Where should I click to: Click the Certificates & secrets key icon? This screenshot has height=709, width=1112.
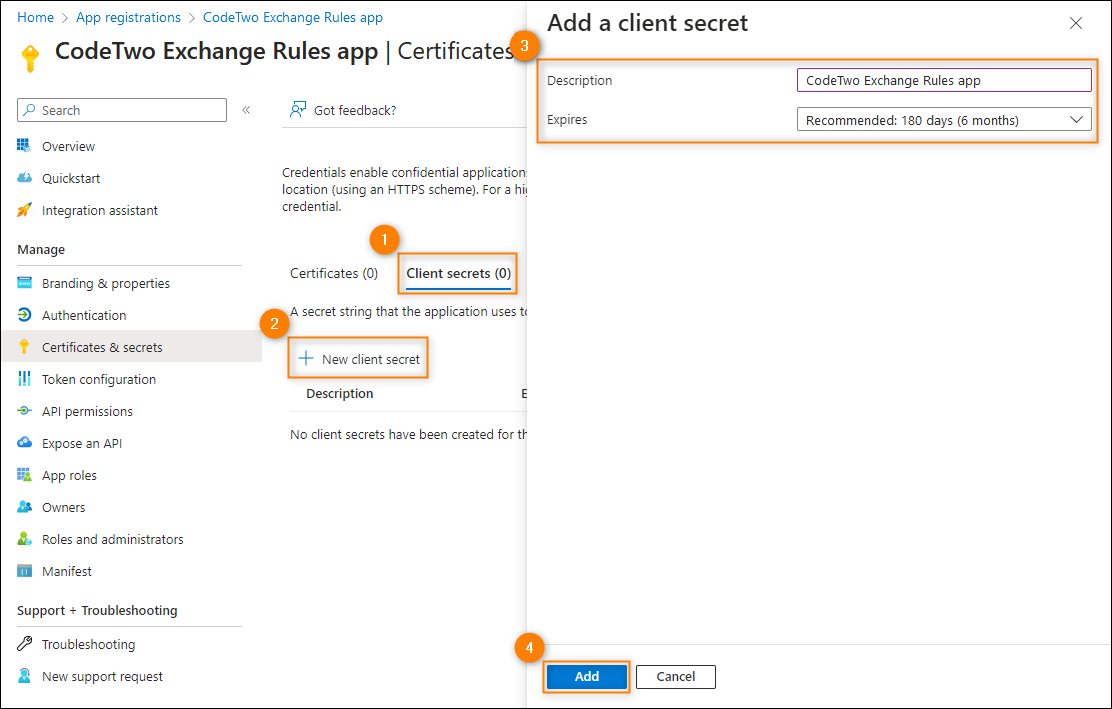click(24, 347)
